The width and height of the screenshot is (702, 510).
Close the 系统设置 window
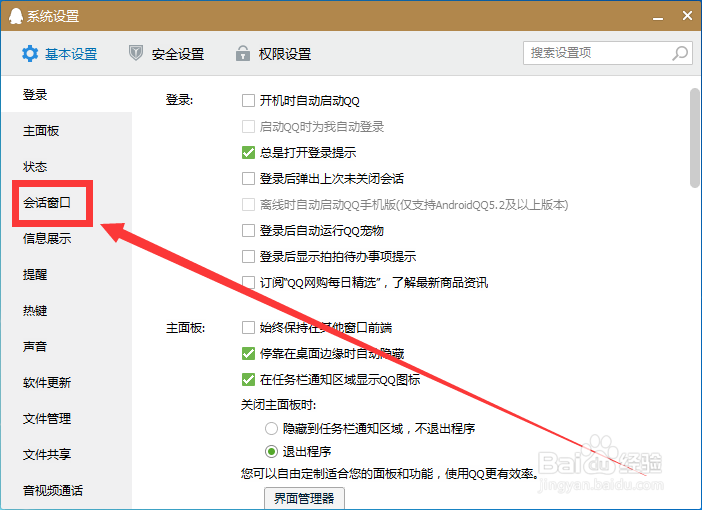[x=687, y=16]
